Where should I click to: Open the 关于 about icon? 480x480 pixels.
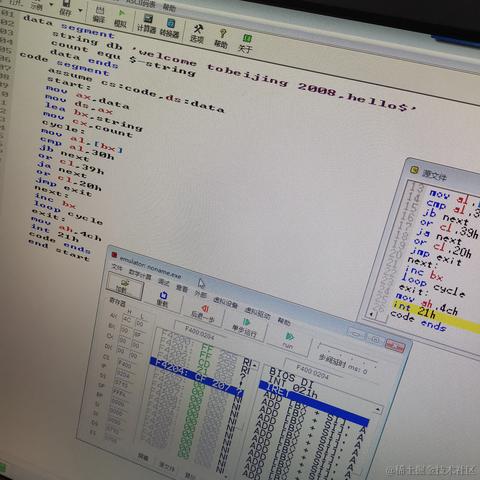pyautogui.click(x=246, y=43)
